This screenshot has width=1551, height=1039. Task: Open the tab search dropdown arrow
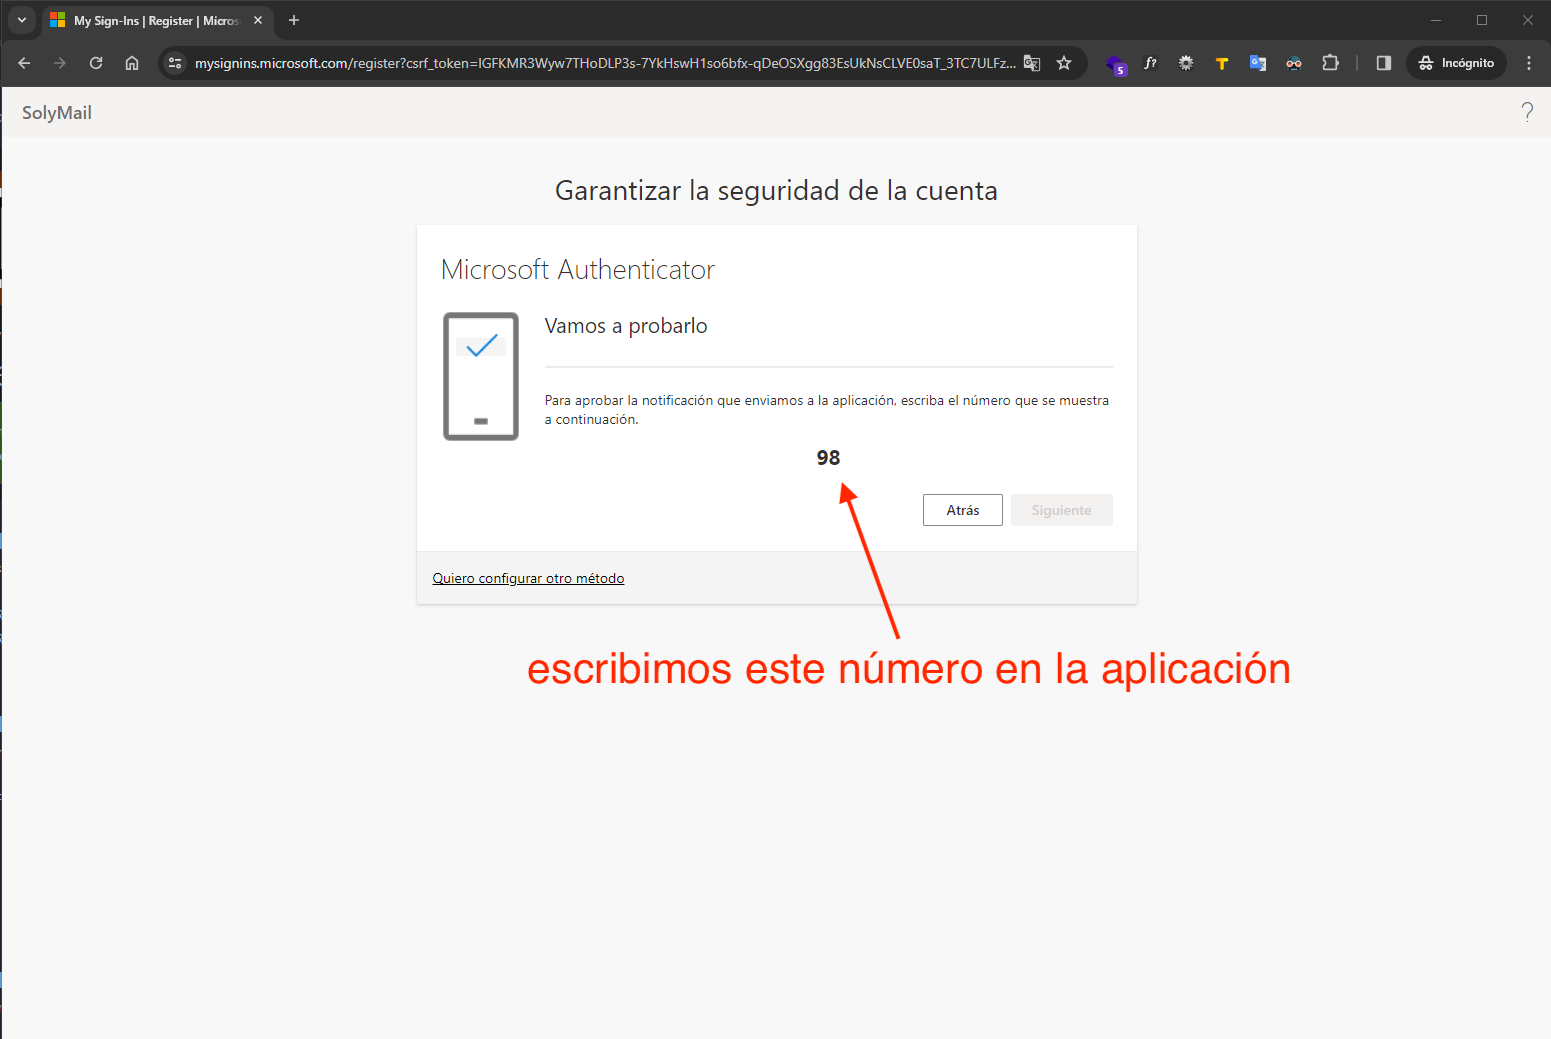click(x=22, y=20)
